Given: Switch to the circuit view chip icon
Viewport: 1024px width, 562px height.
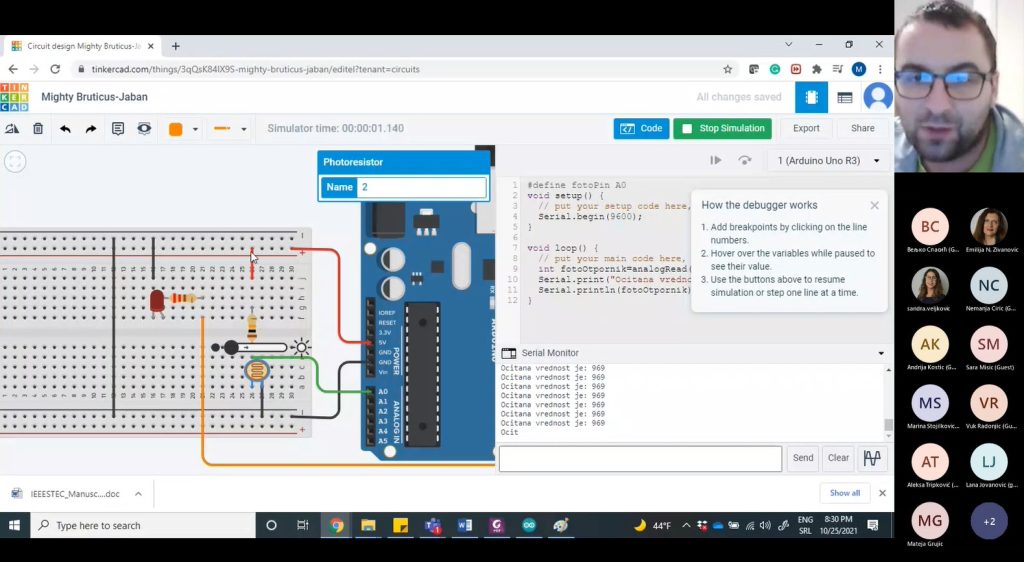Looking at the screenshot, I should [x=811, y=97].
